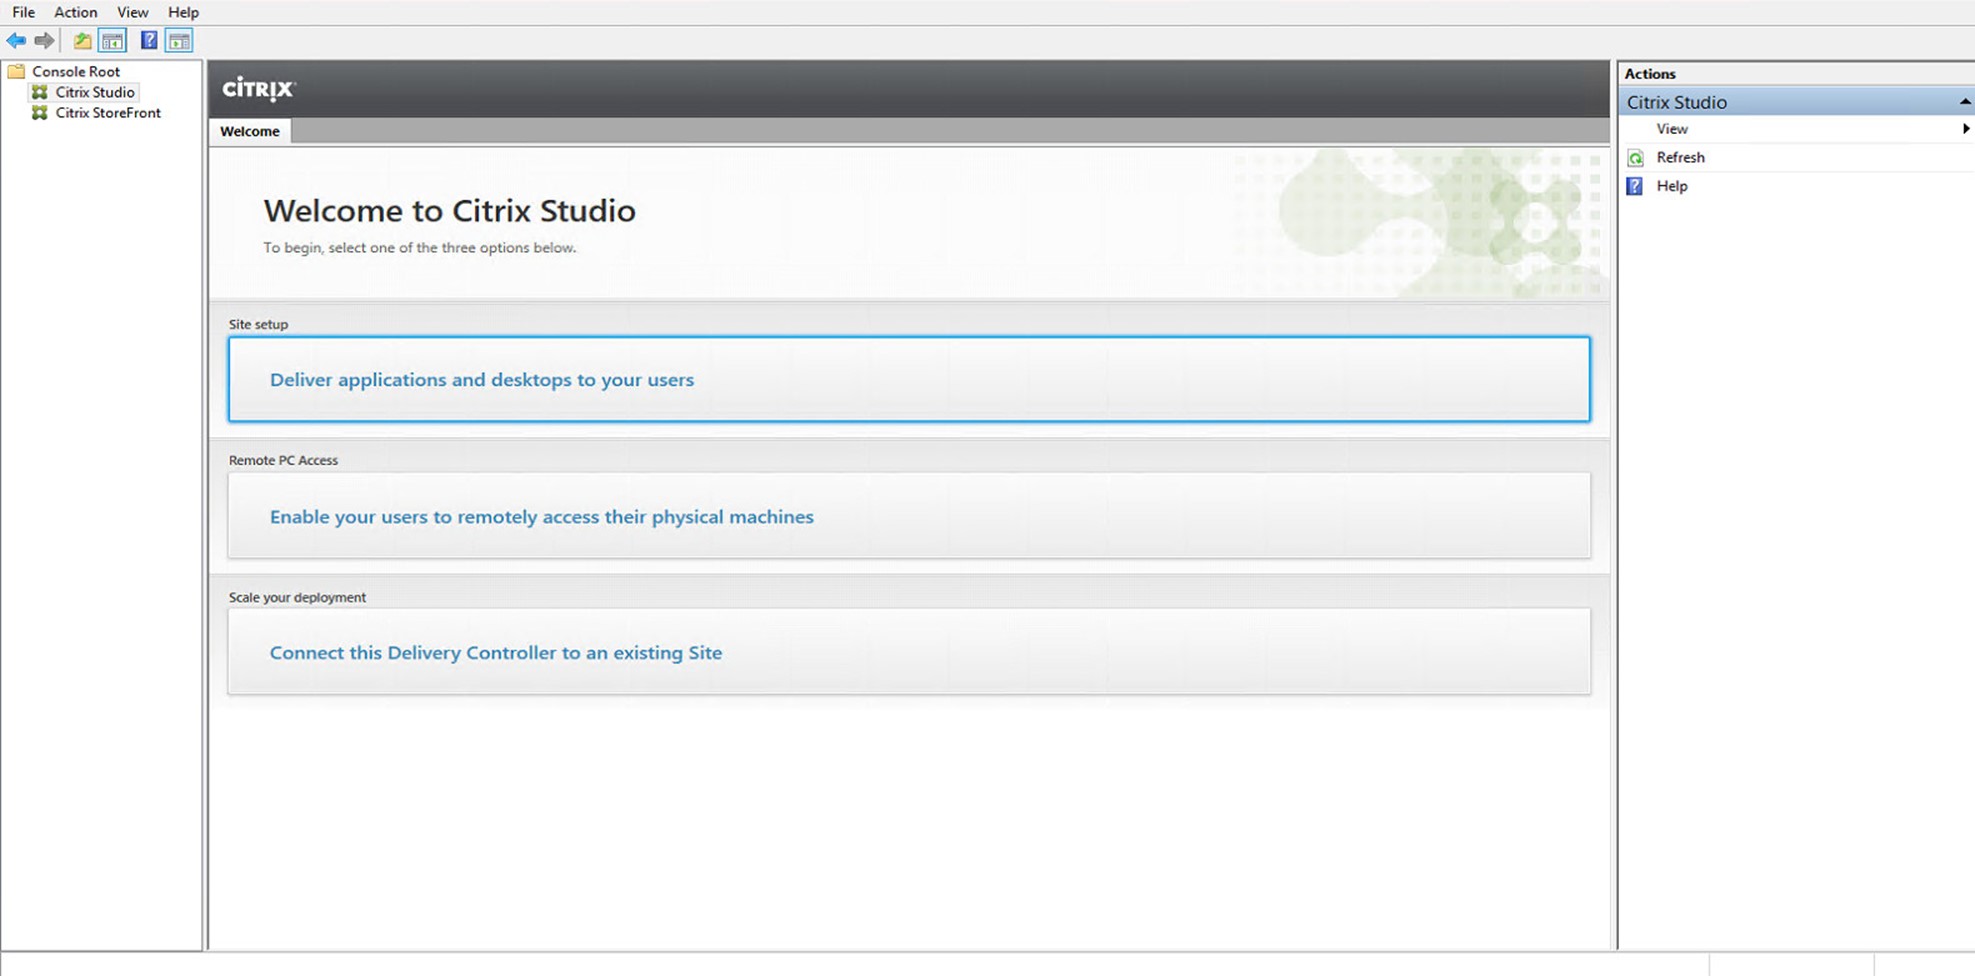
Task: Click Refresh in the Actions pane
Action: (x=1680, y=157)
